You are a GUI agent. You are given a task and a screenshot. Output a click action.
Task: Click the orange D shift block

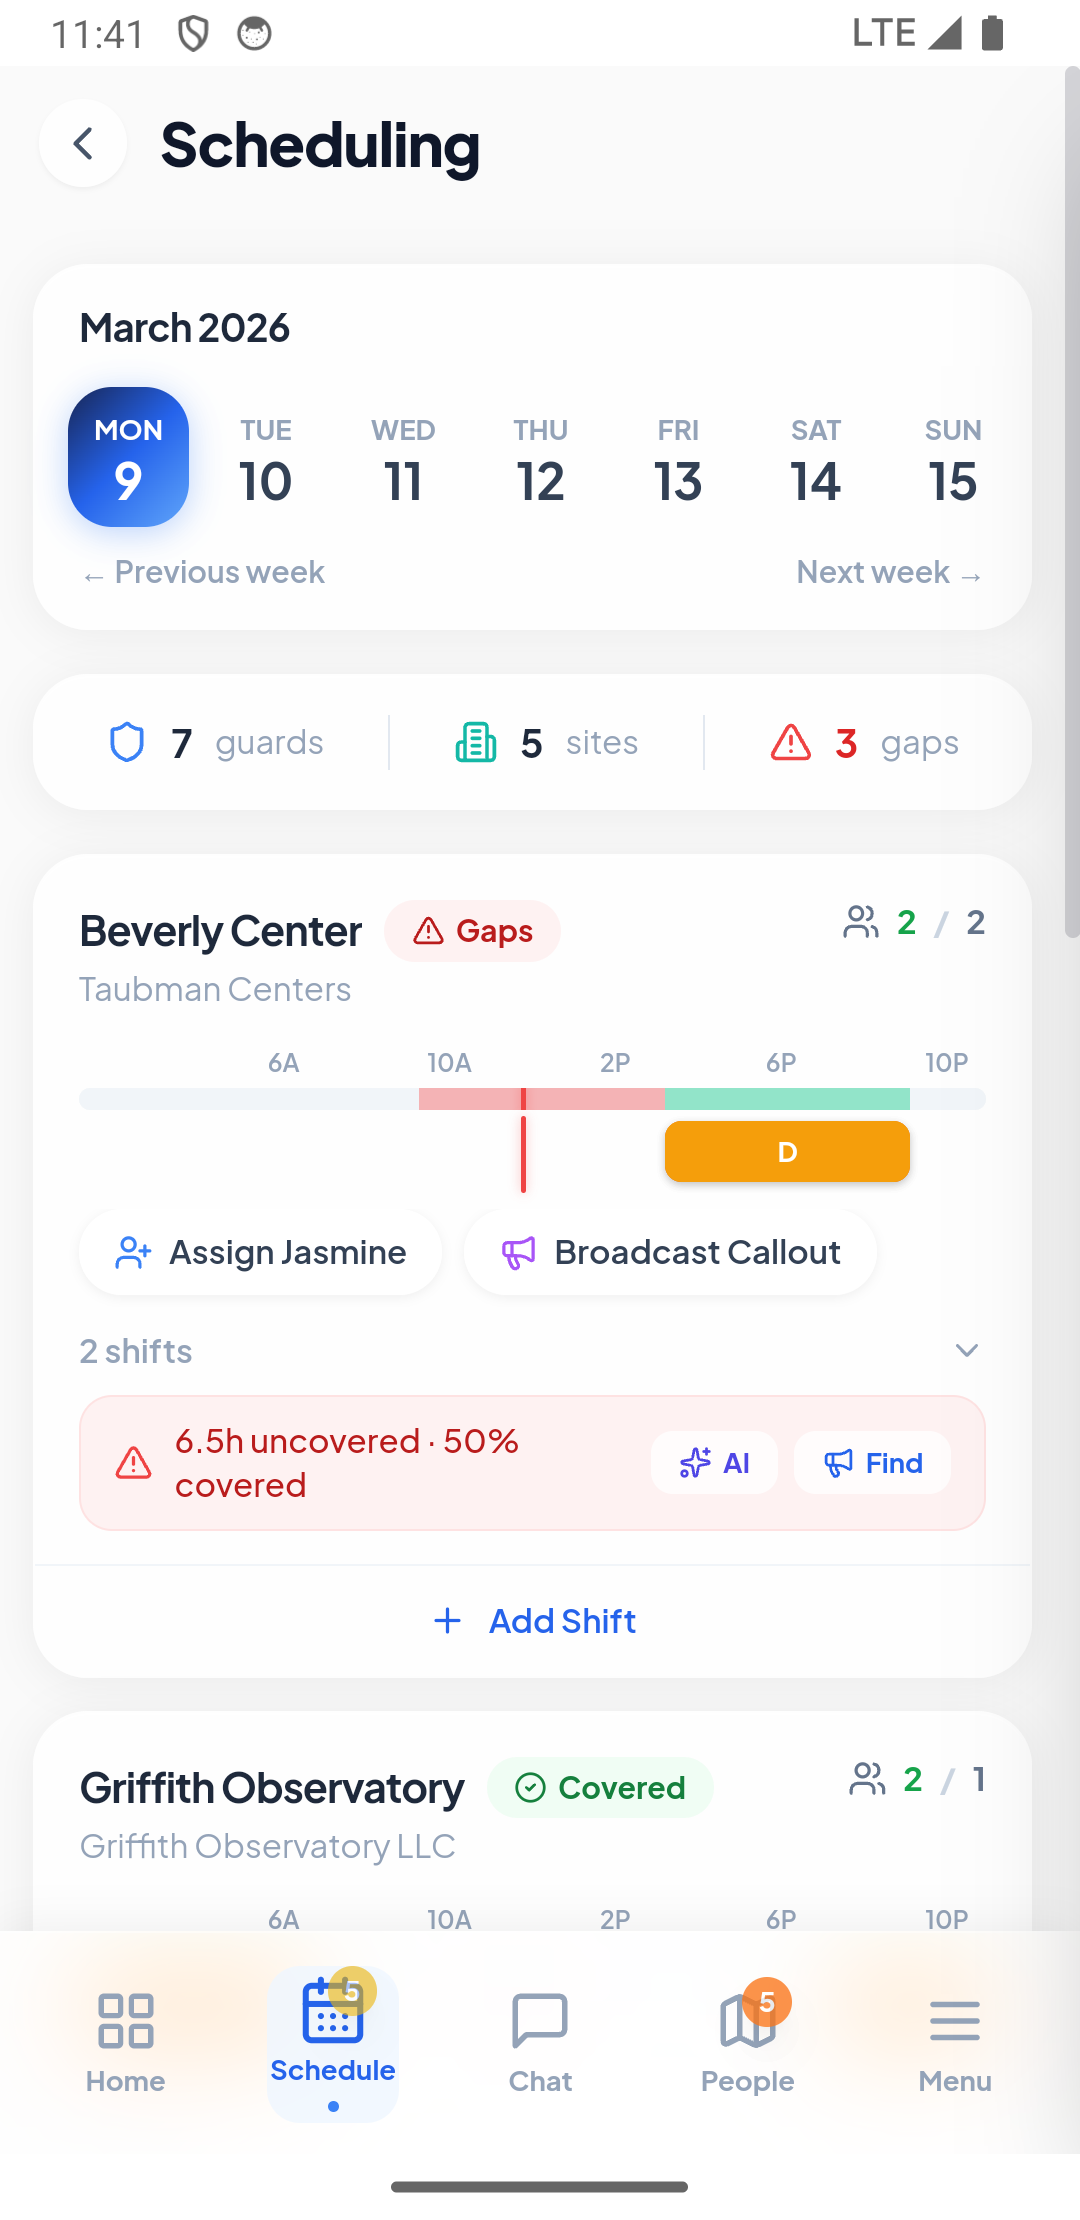tap(787, 1152)
